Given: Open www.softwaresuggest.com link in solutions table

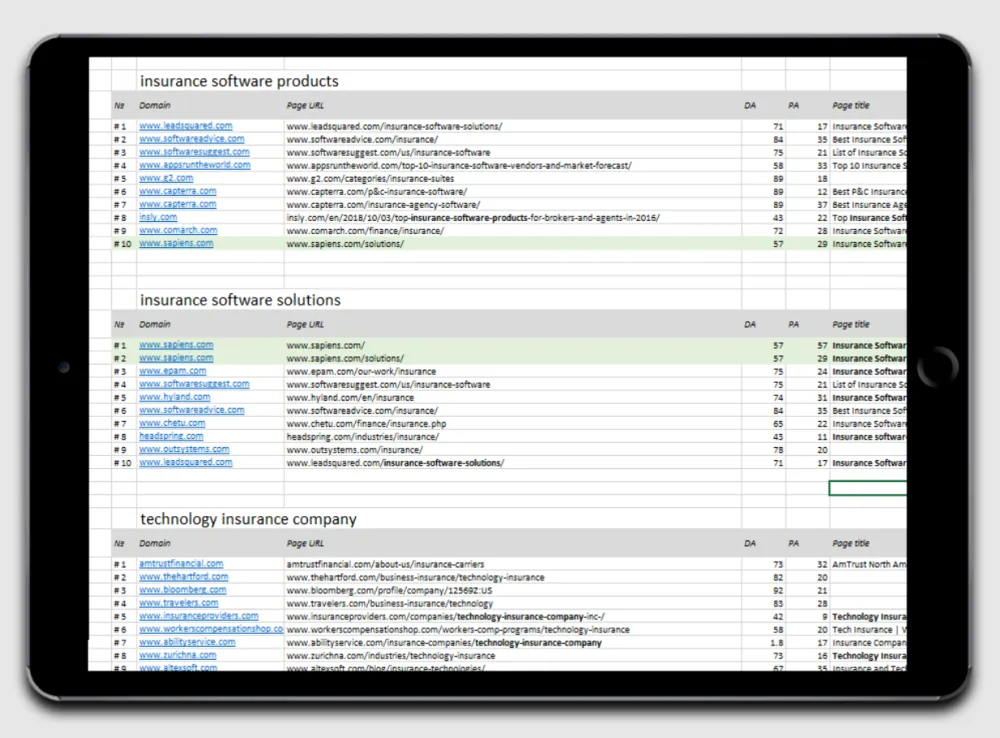Looking at the screenshot, I should 194,384.
